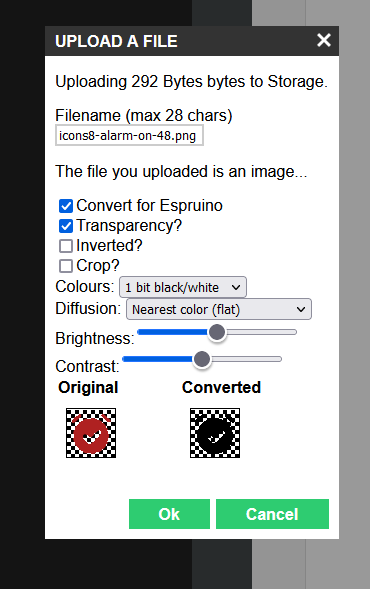
Task: Click the Transparency? label text
Action: click(x=129, y=225)
